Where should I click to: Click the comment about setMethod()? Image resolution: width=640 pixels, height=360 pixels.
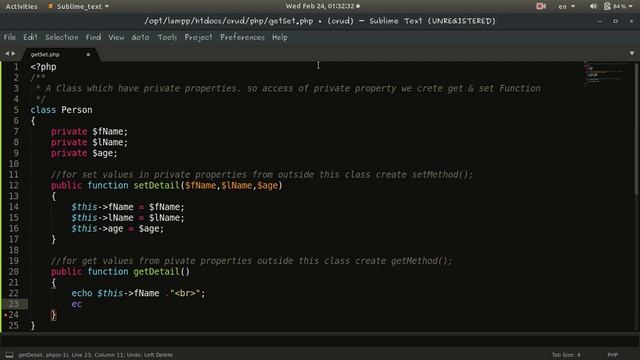click(x=262, y=175)
